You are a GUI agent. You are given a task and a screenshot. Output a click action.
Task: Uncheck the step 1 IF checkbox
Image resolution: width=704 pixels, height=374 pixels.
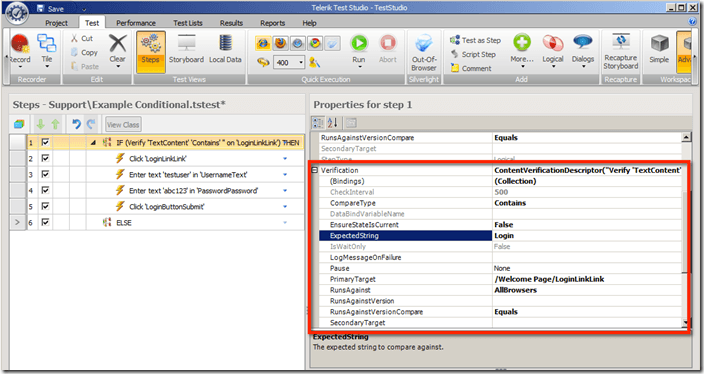(x=45, y=142)
